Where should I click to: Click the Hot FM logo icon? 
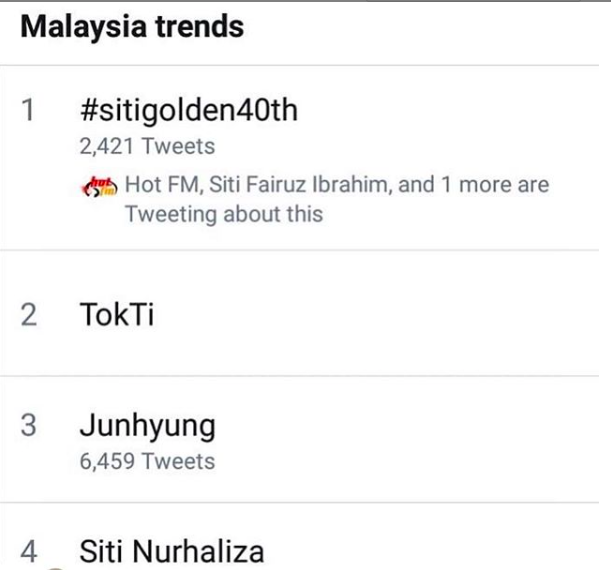pyautogui.click(x=101, y=185)
